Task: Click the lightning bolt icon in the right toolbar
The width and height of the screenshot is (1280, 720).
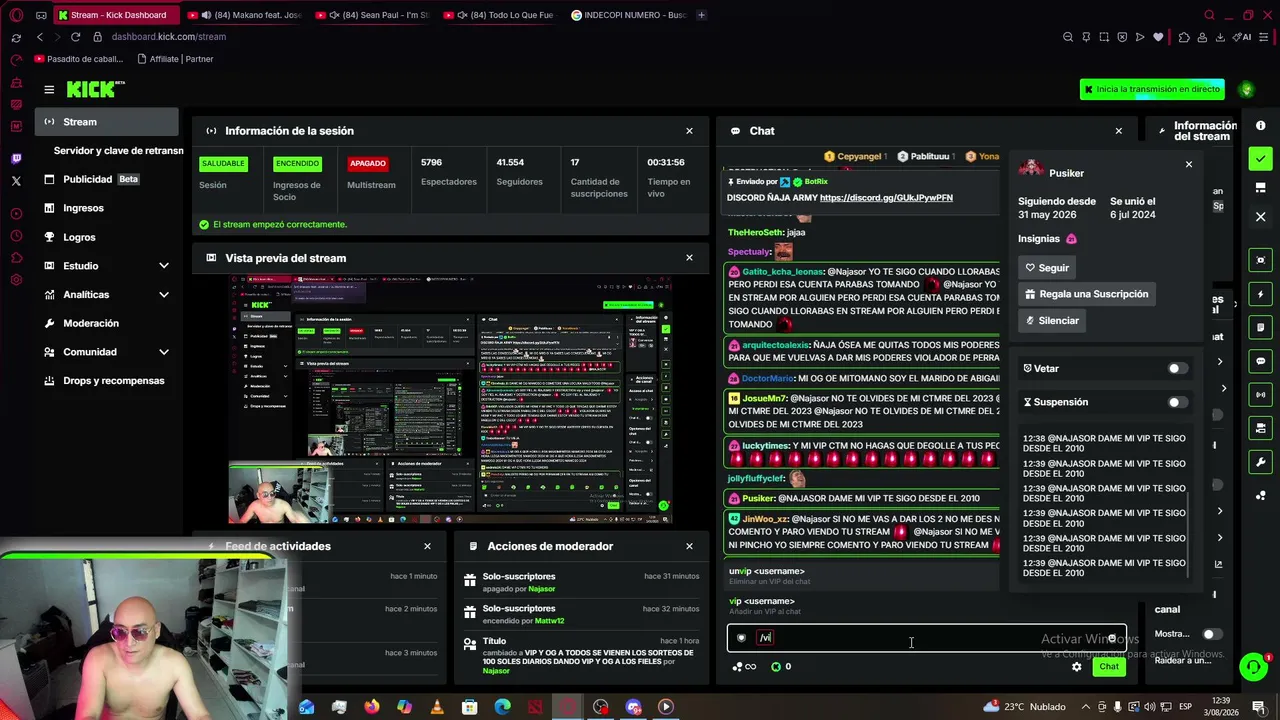Action: 1261,294
